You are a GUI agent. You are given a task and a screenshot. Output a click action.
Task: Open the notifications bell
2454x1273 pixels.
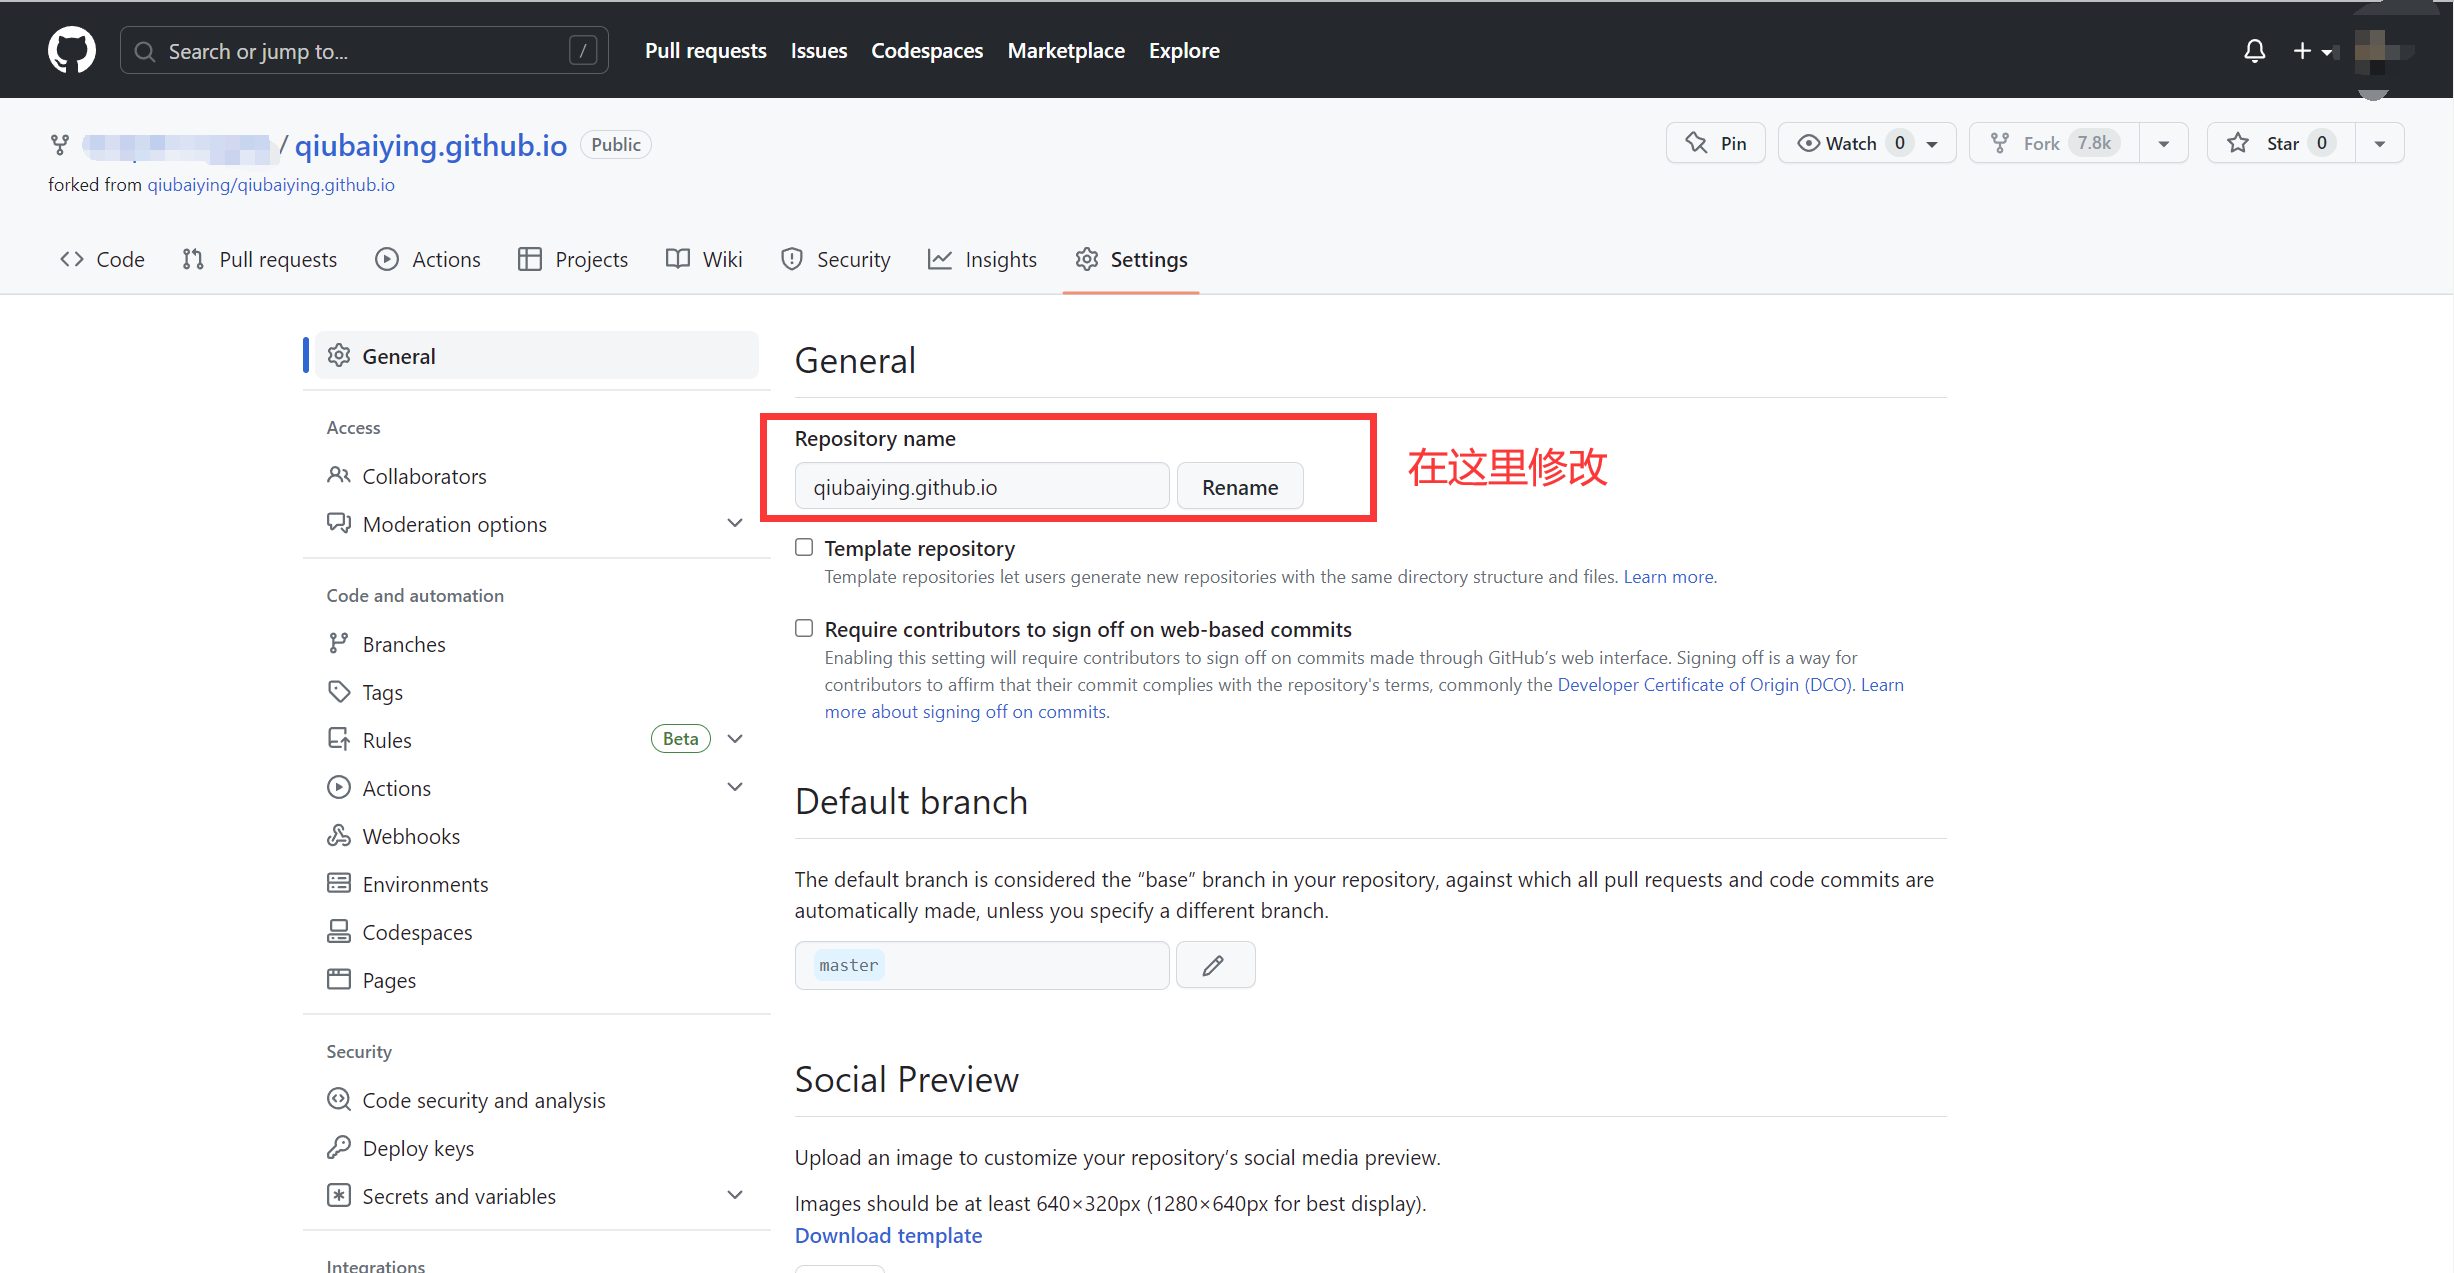click(x=2254, y=51)
